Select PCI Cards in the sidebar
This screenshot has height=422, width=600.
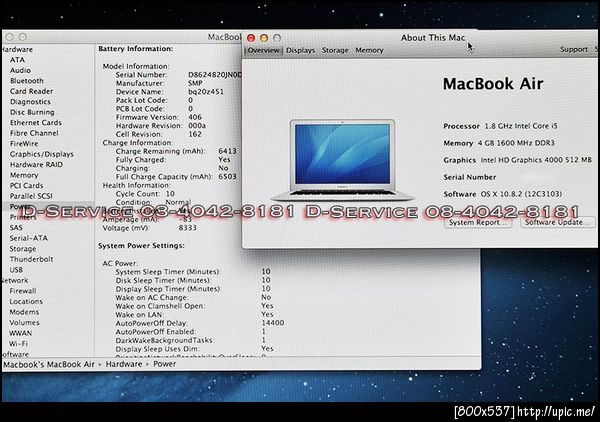tap(26, 186)
